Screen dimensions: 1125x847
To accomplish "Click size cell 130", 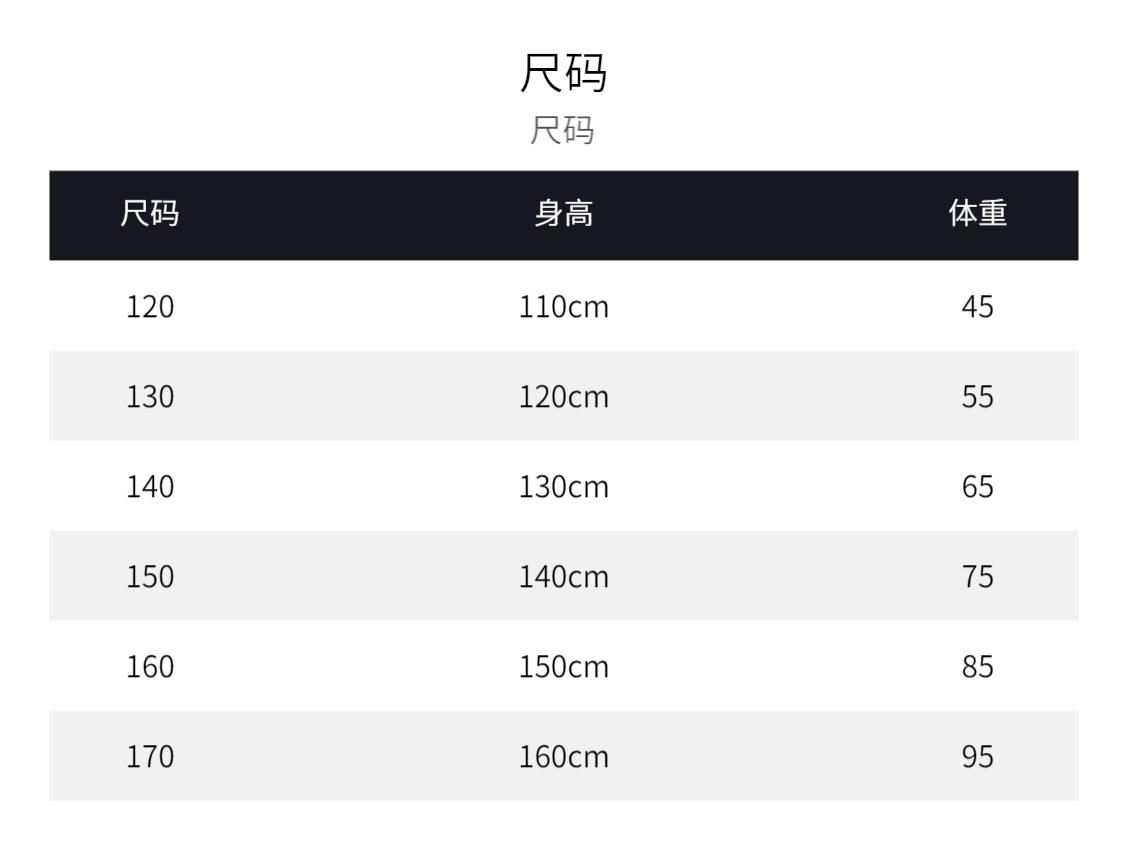I will 150,397.
